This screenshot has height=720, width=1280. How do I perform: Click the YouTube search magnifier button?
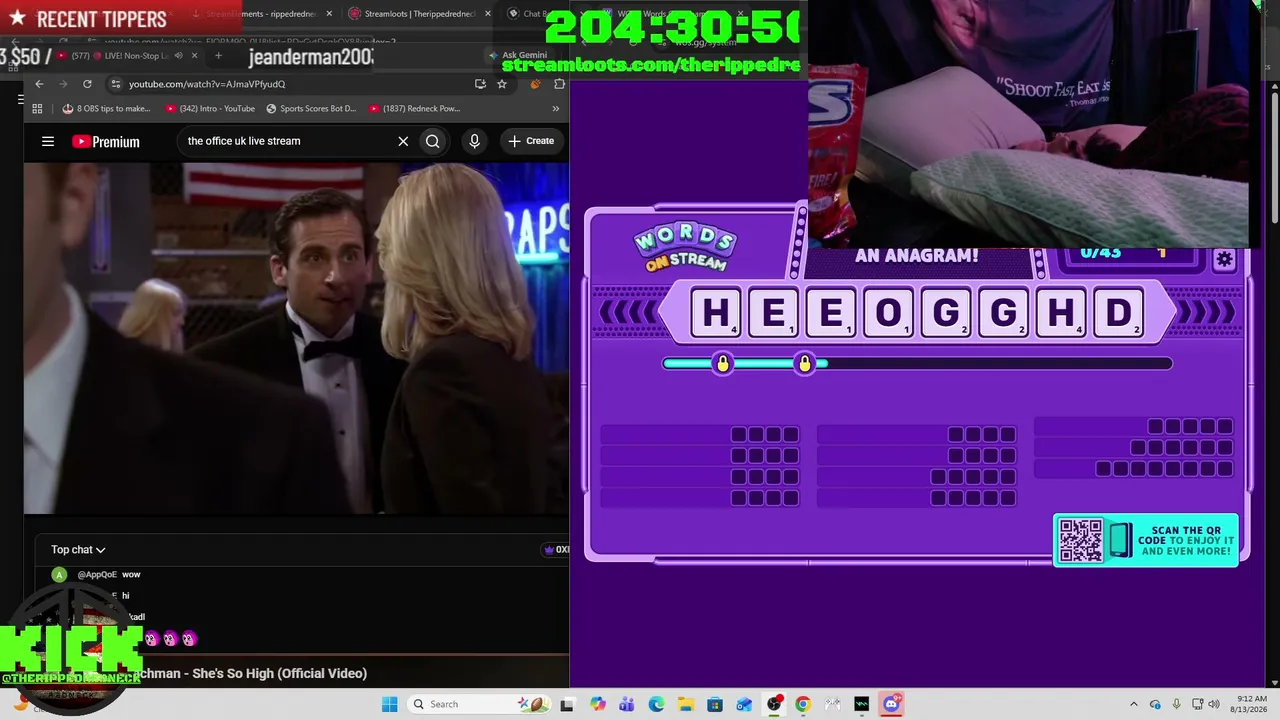click(x=432, y=141)
